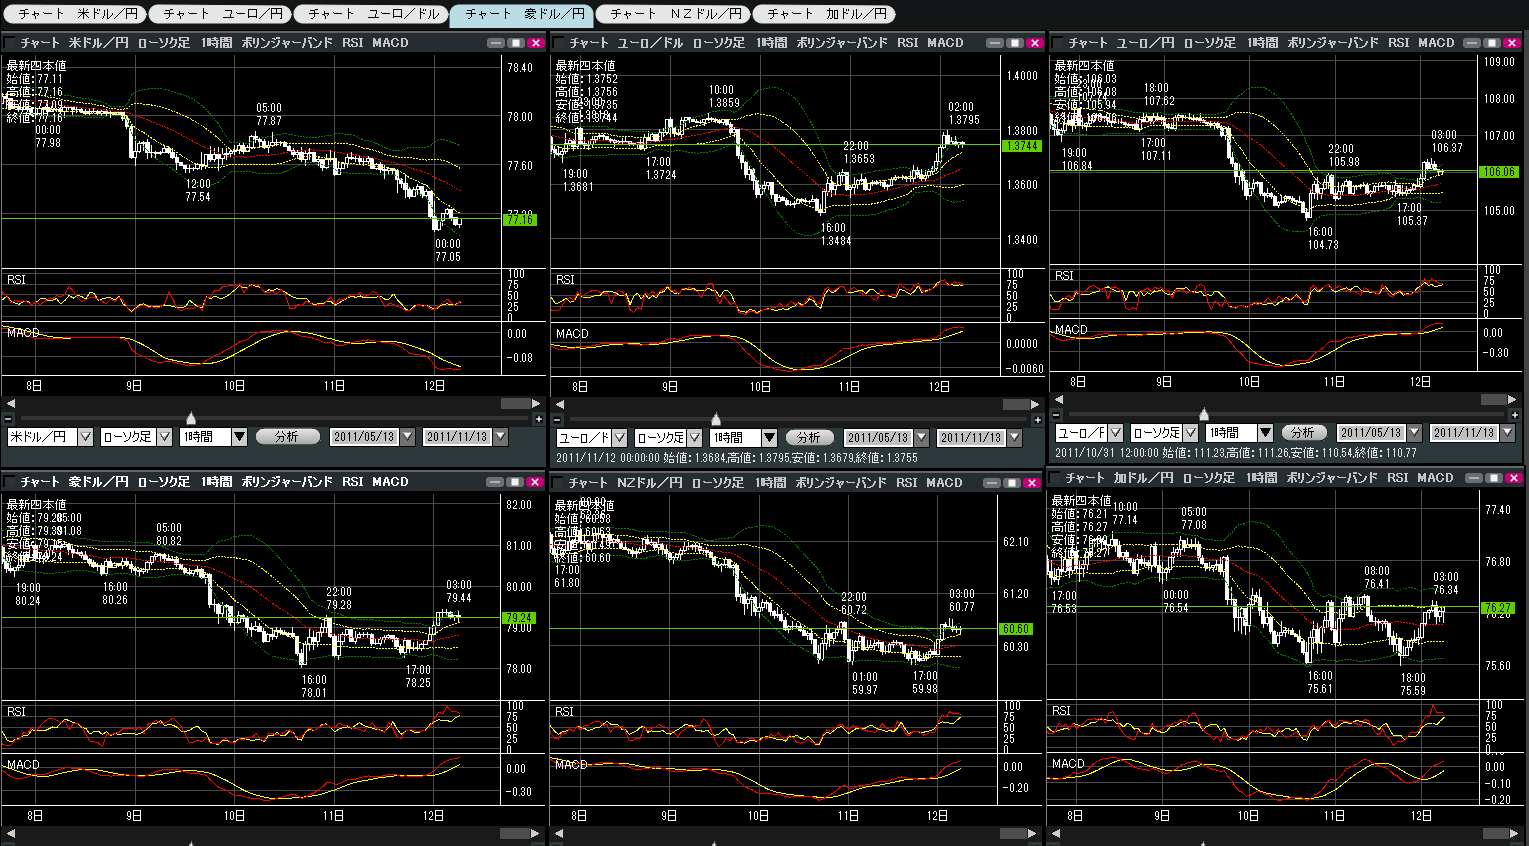This screenshot has width=1529, height=846.
Task: Open 1時間 timeframe dropdown in ユーロ/円 panel
Action: (x=1265, y=433)
